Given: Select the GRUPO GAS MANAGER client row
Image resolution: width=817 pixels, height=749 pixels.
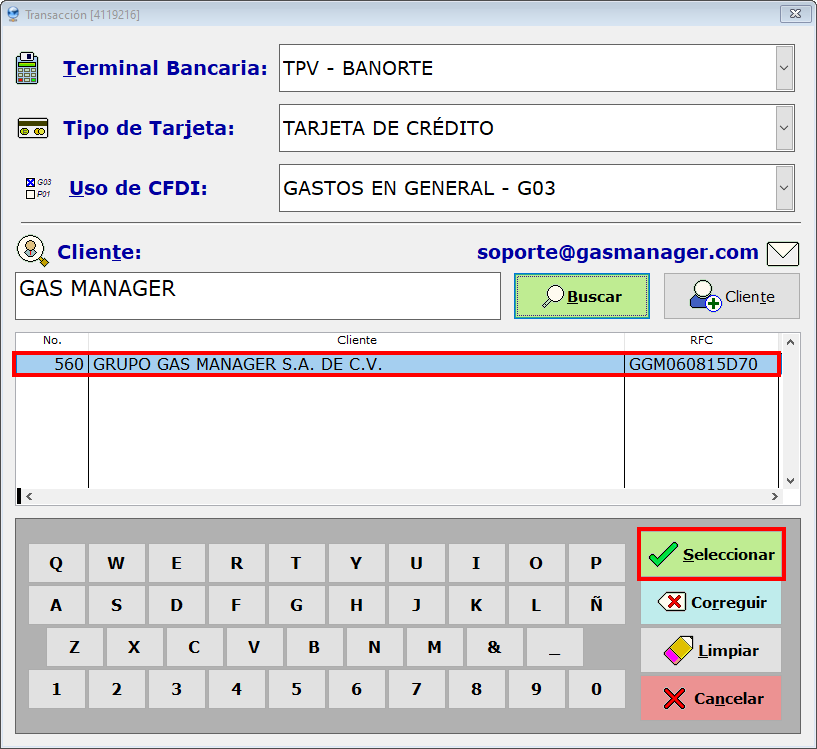Looking at the screenshot, I should click(356, 365).
